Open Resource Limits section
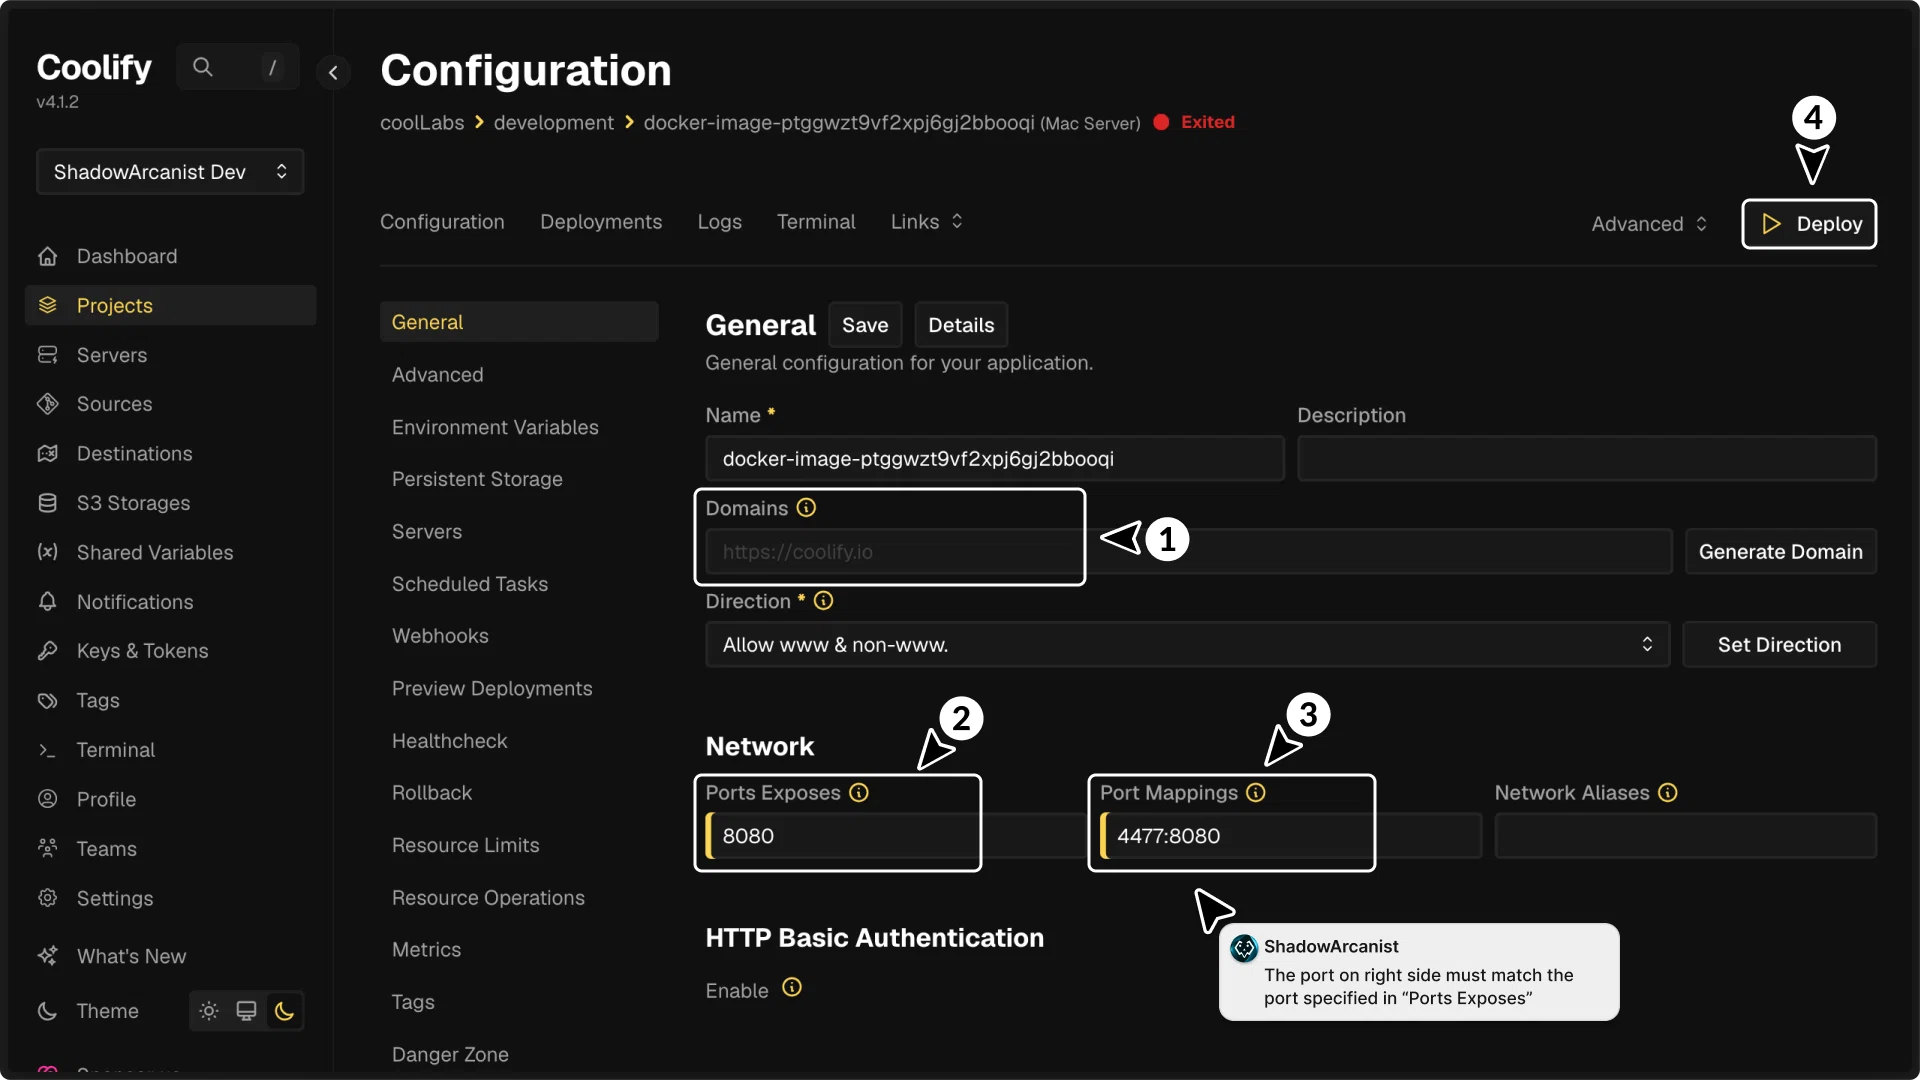Viewport: 1920px width, 1080px height. 466,845
